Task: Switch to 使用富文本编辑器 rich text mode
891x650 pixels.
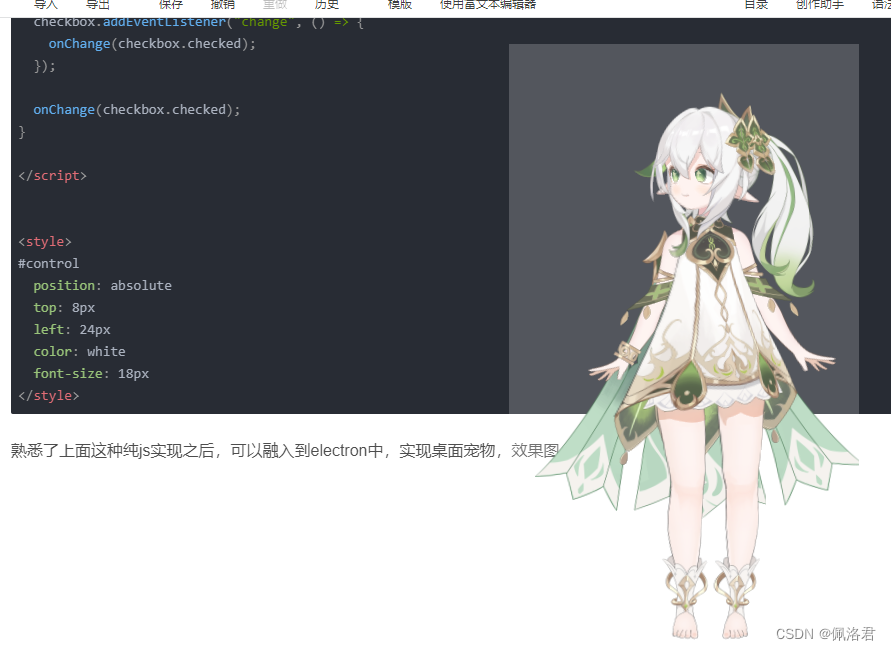Action: [487, 4]
